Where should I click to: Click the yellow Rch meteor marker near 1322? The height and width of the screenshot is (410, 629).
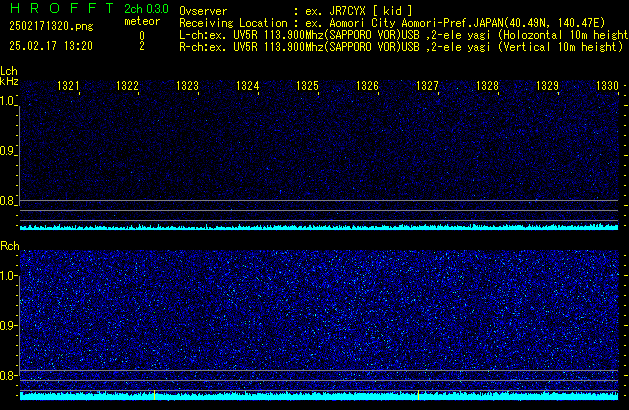click(x=154, y=395)
